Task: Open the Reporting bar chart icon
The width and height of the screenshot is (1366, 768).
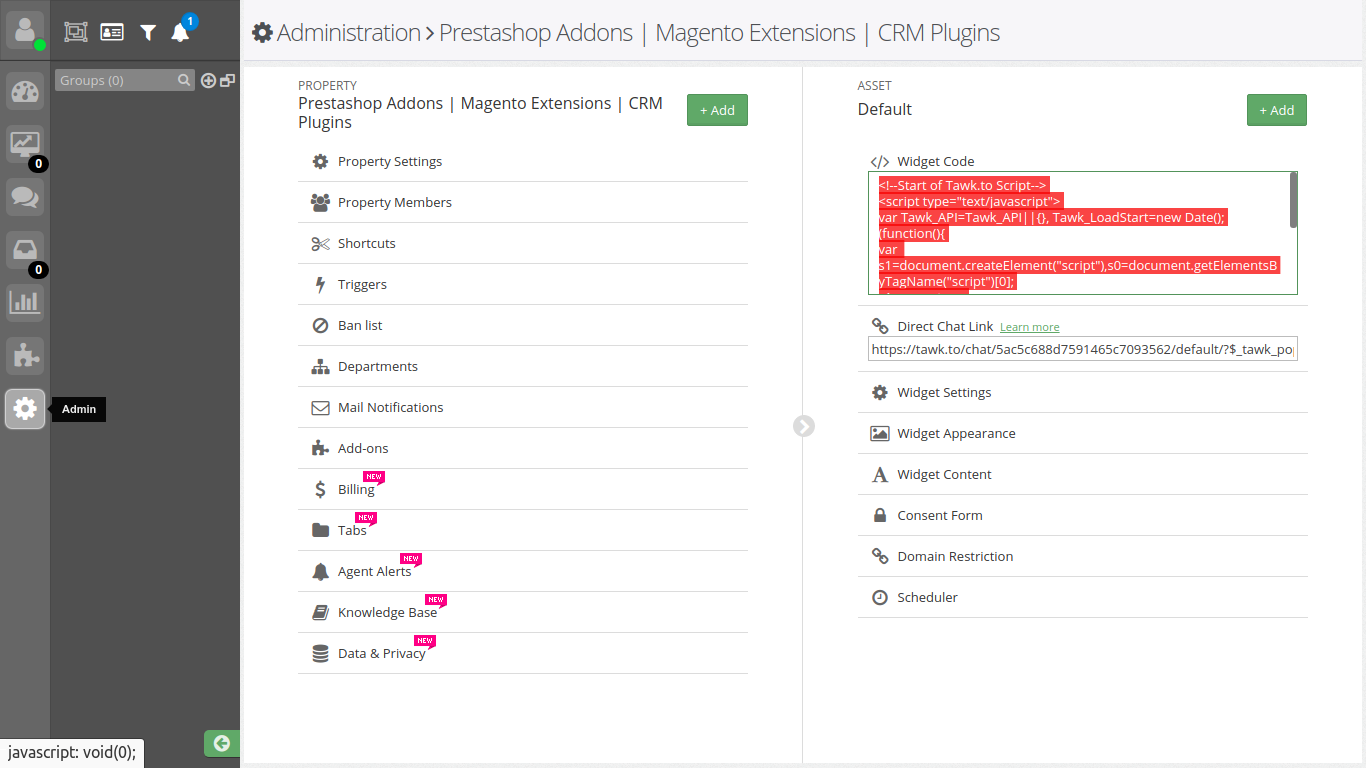Action: 25,302
